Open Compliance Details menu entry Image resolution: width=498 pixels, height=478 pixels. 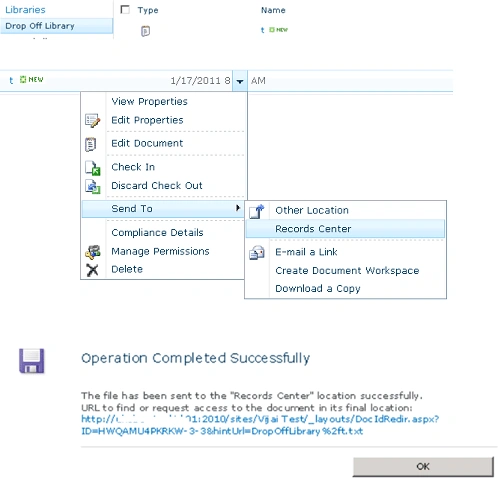click(x=157, y=232)
